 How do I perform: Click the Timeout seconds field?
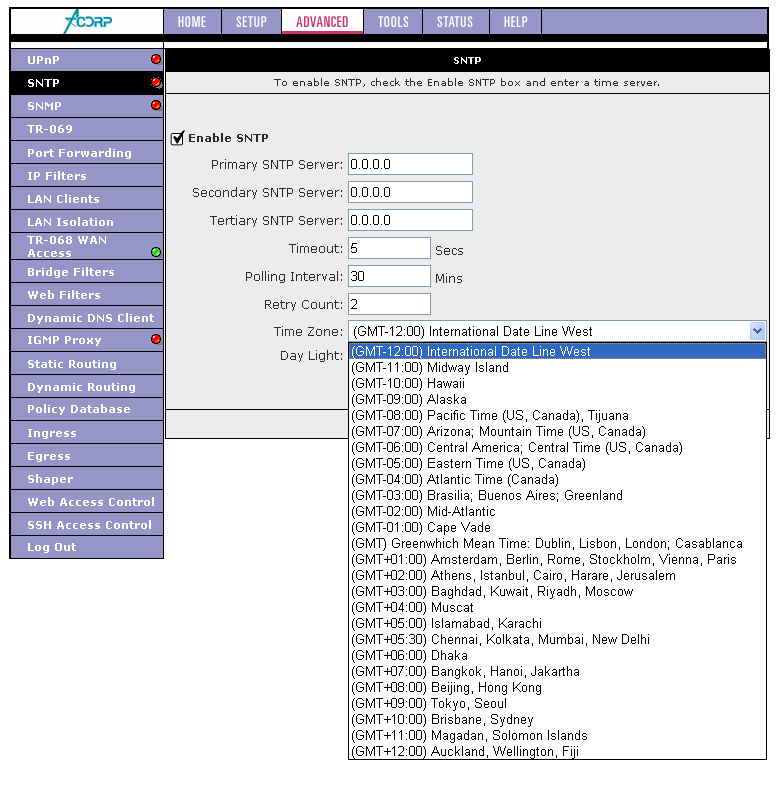[389, 248]
